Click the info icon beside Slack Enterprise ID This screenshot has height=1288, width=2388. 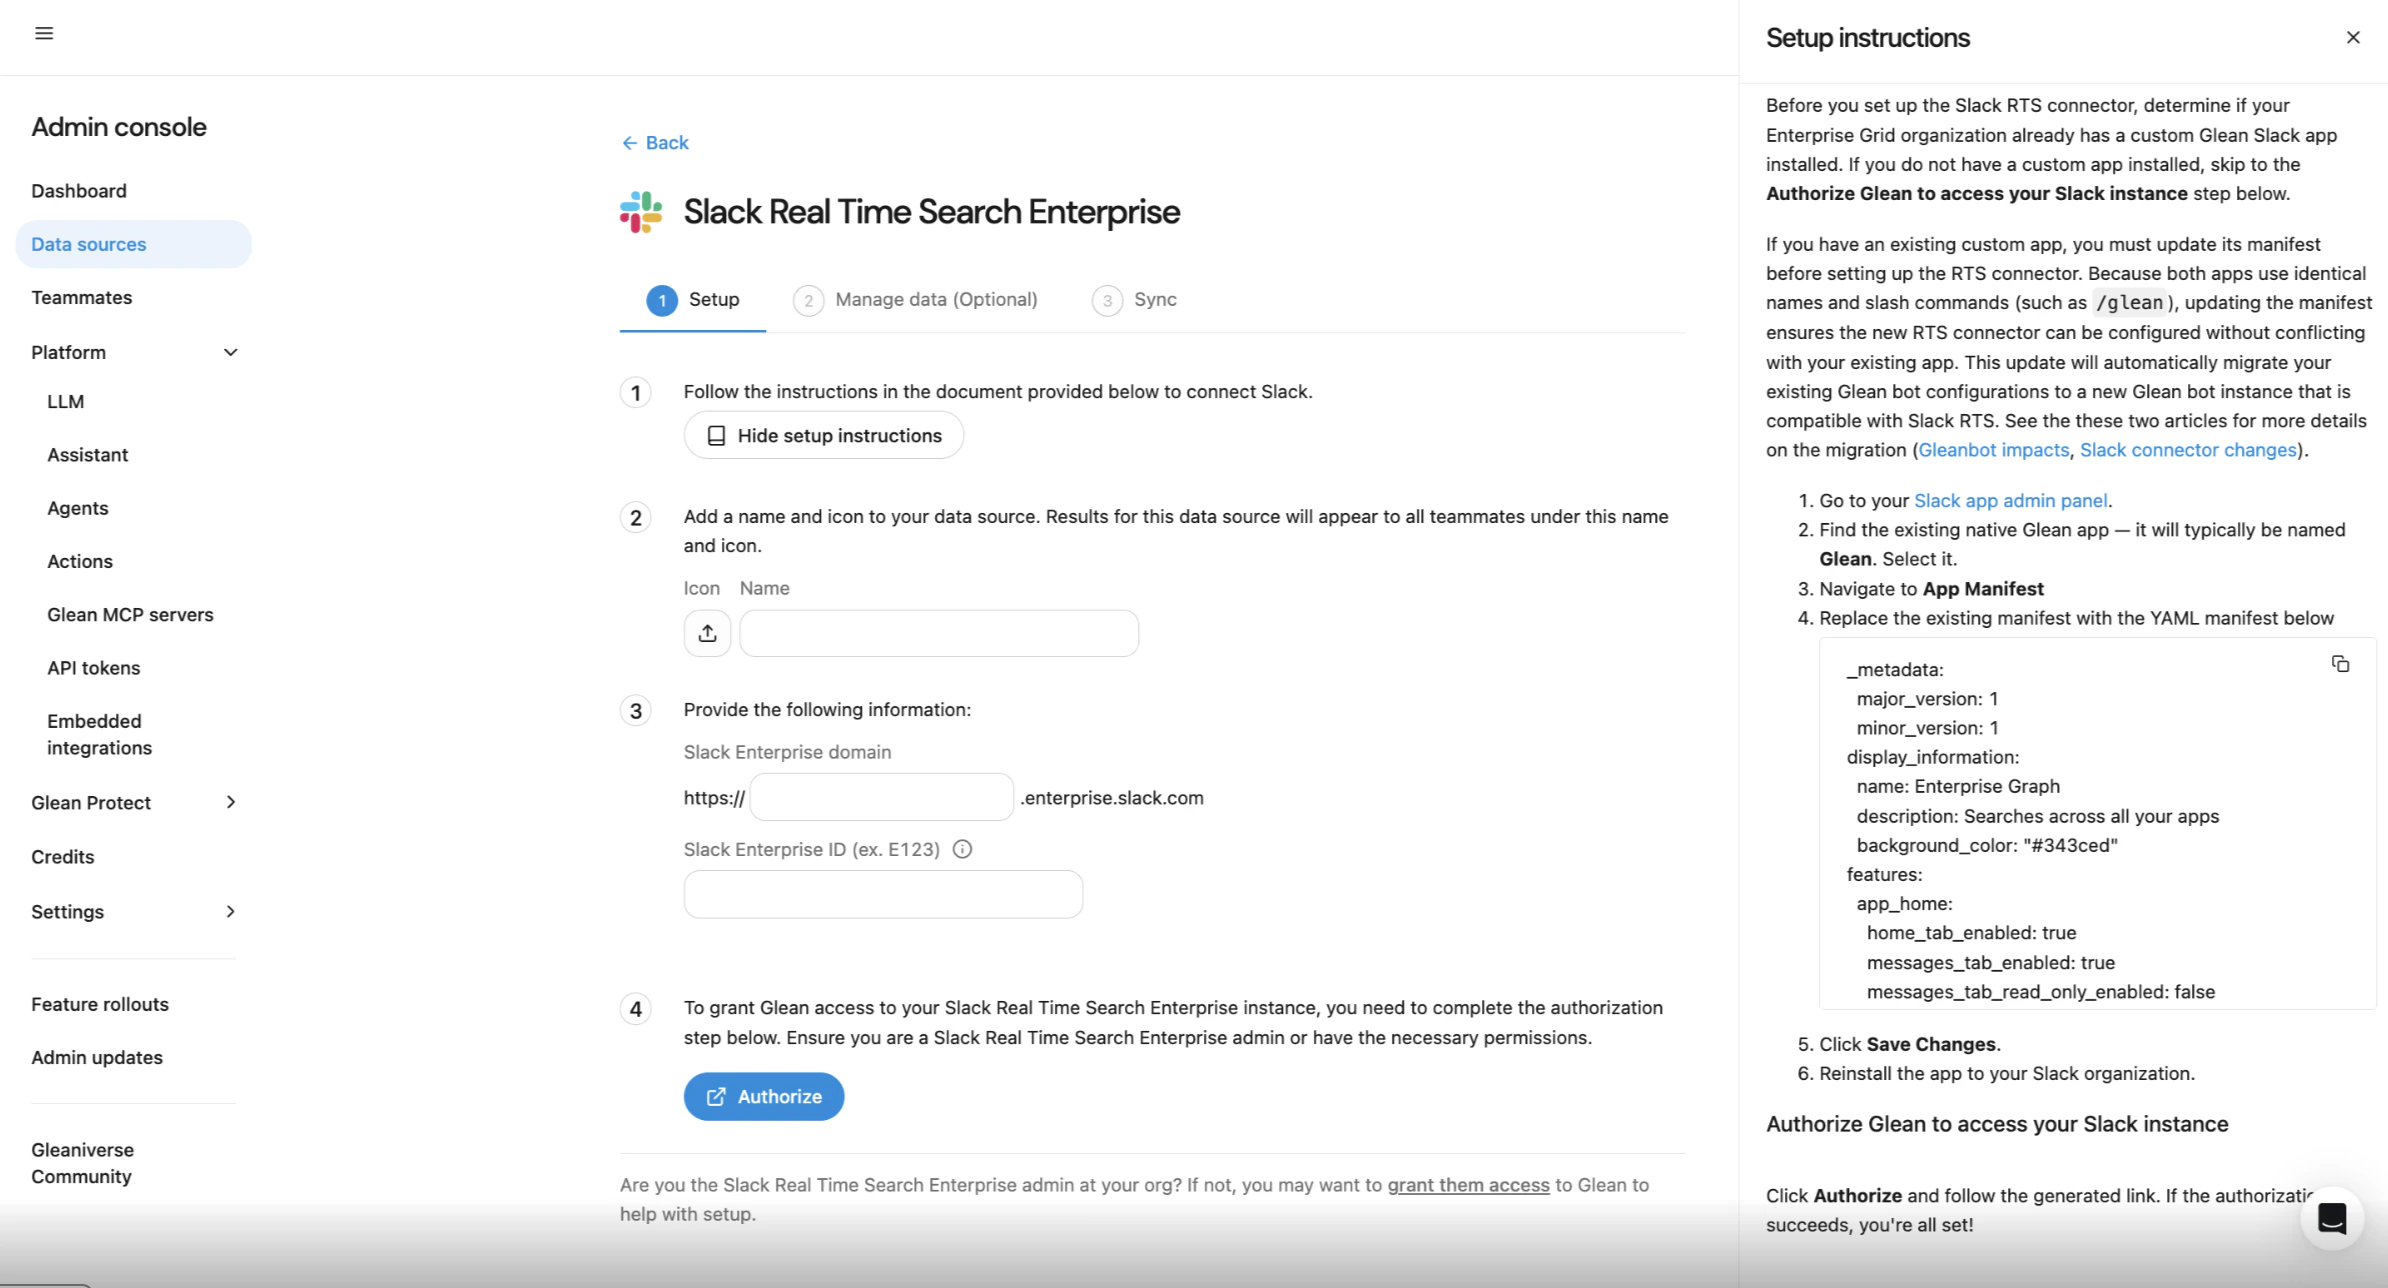tap(962, 849)
